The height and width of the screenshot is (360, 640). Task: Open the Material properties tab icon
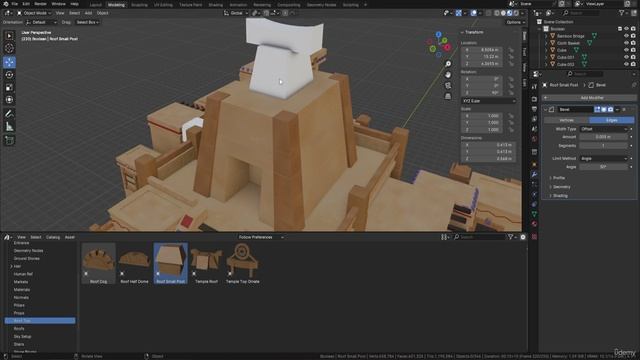534,224
